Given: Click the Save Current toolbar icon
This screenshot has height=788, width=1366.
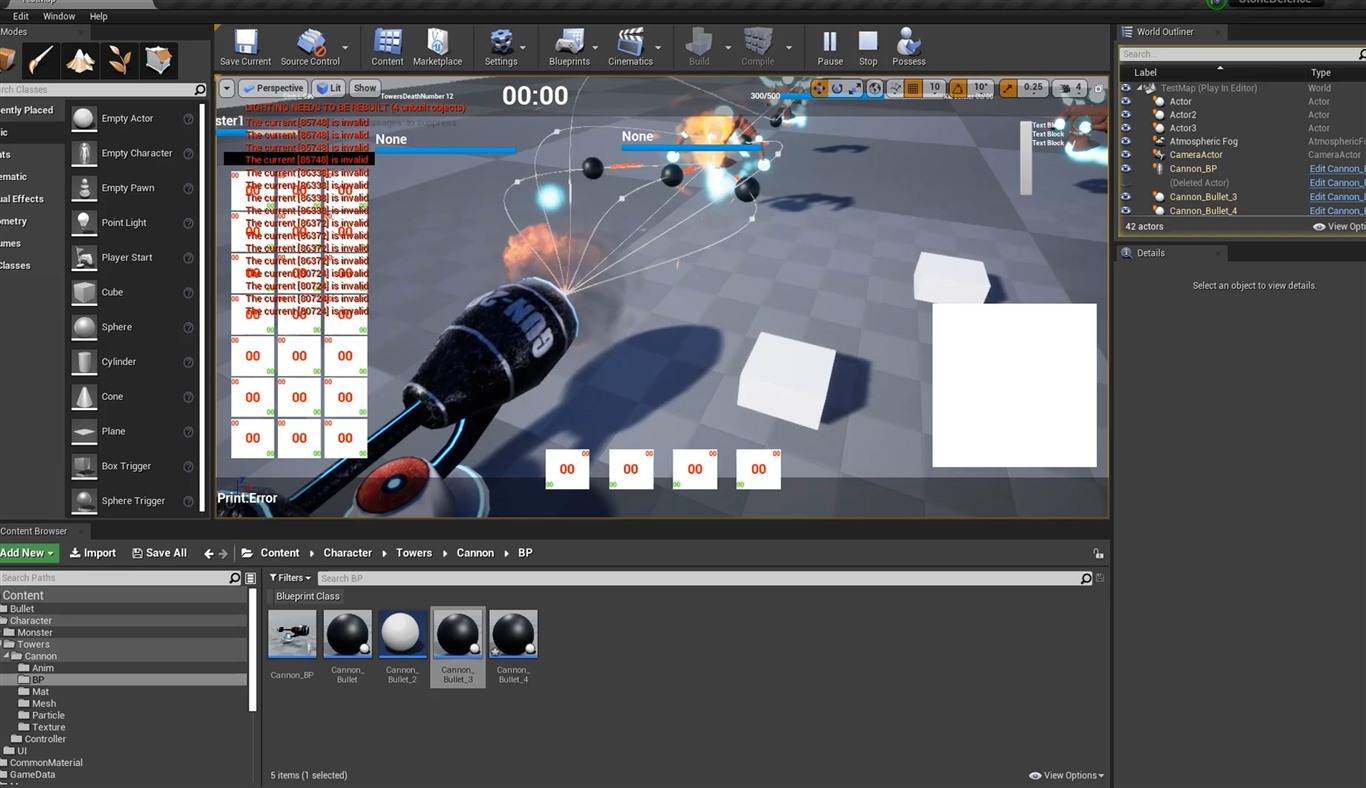Looking at the screenshot, I should [245, 46].
